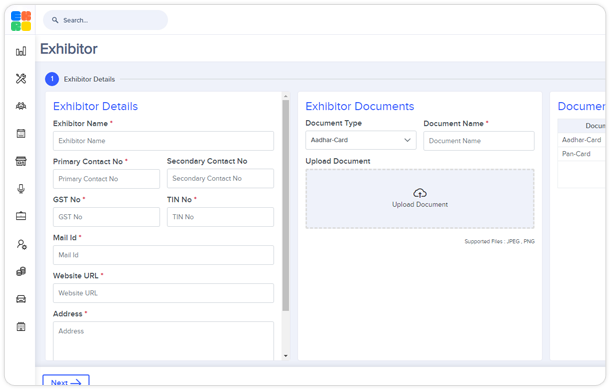The width and height of the screenshot is (610, 390).
Task: Click the Upload Document drop zone
Action: point(420,199)
